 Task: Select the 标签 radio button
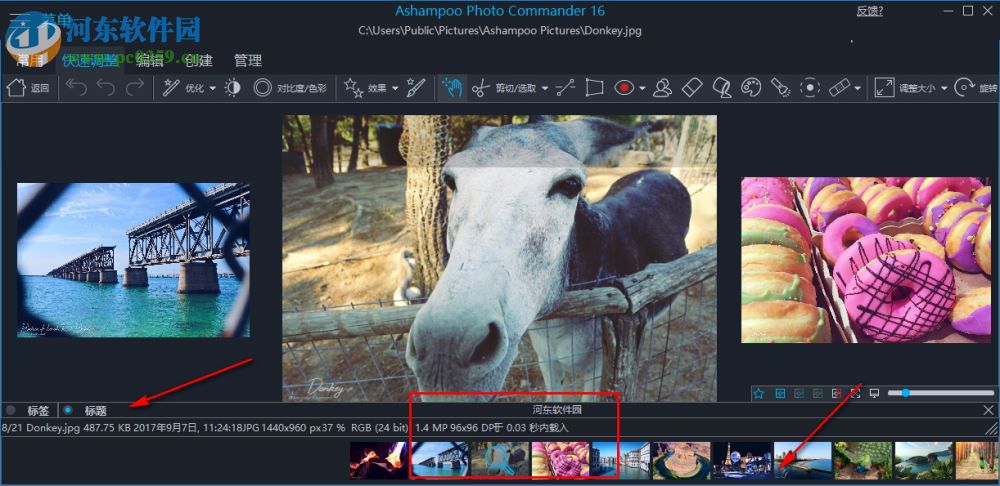coord(11,410)
